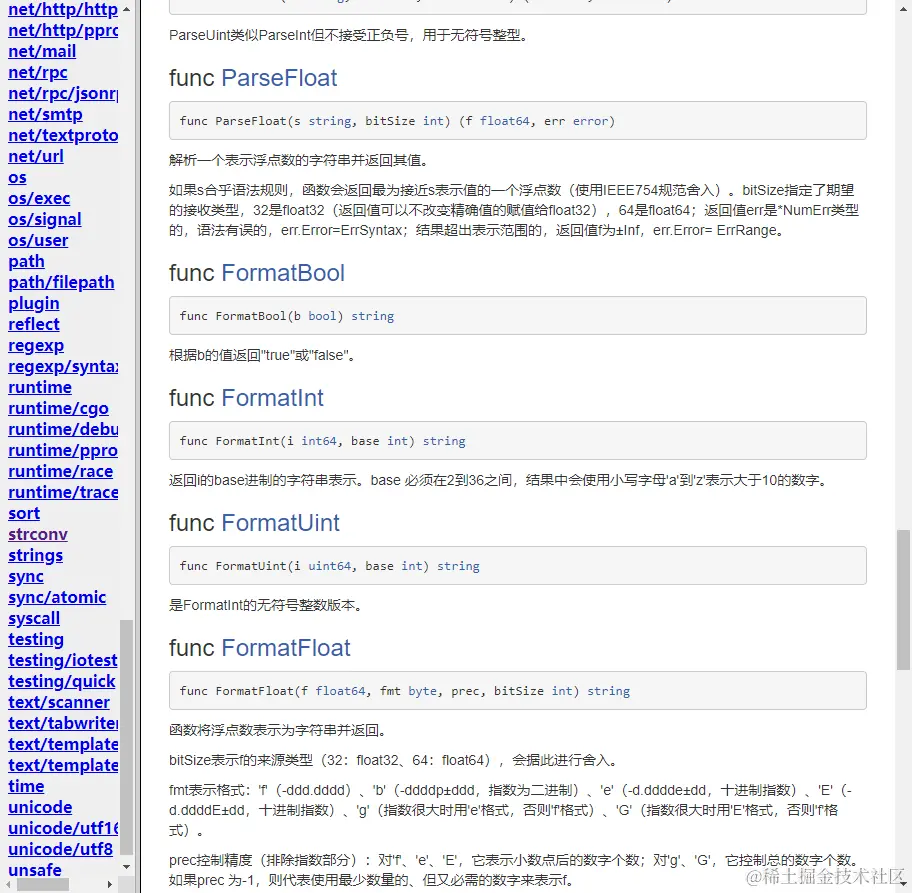Open the runtime/cgo package link
The image size is (912, 893).
(x=58, y=408)
